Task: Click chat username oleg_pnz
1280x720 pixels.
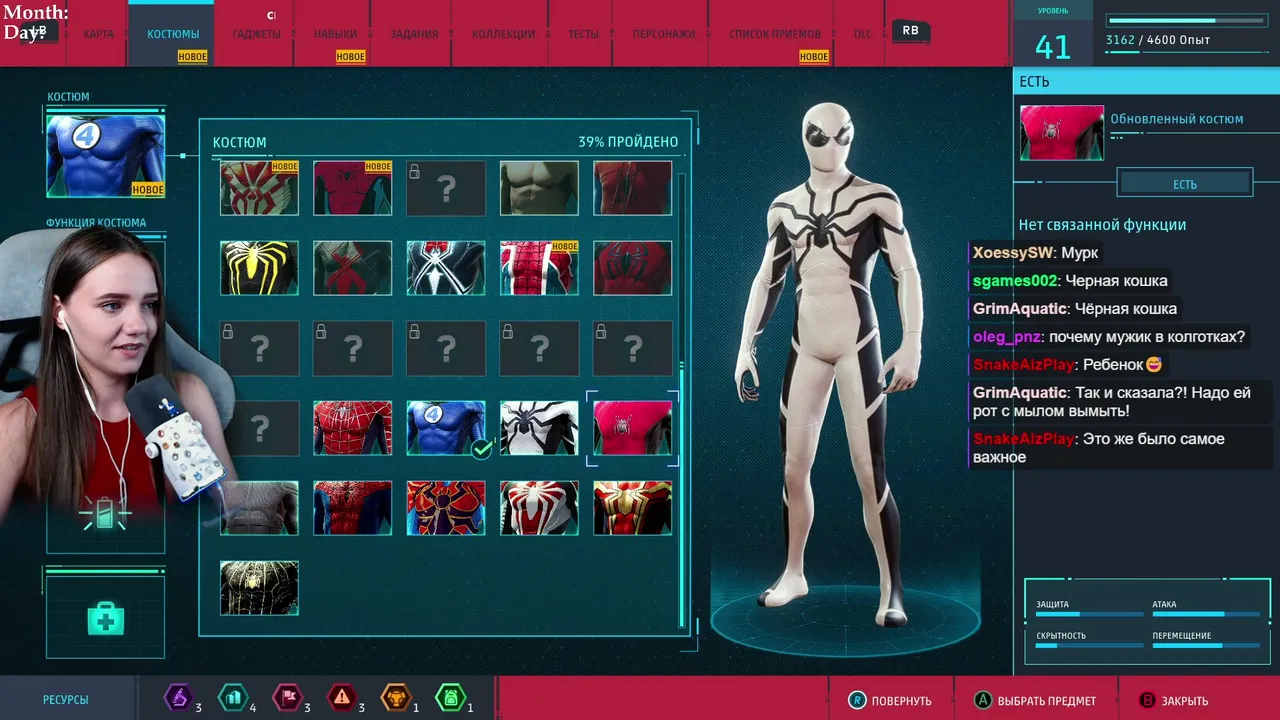Action: click(x=1007, y=337)
